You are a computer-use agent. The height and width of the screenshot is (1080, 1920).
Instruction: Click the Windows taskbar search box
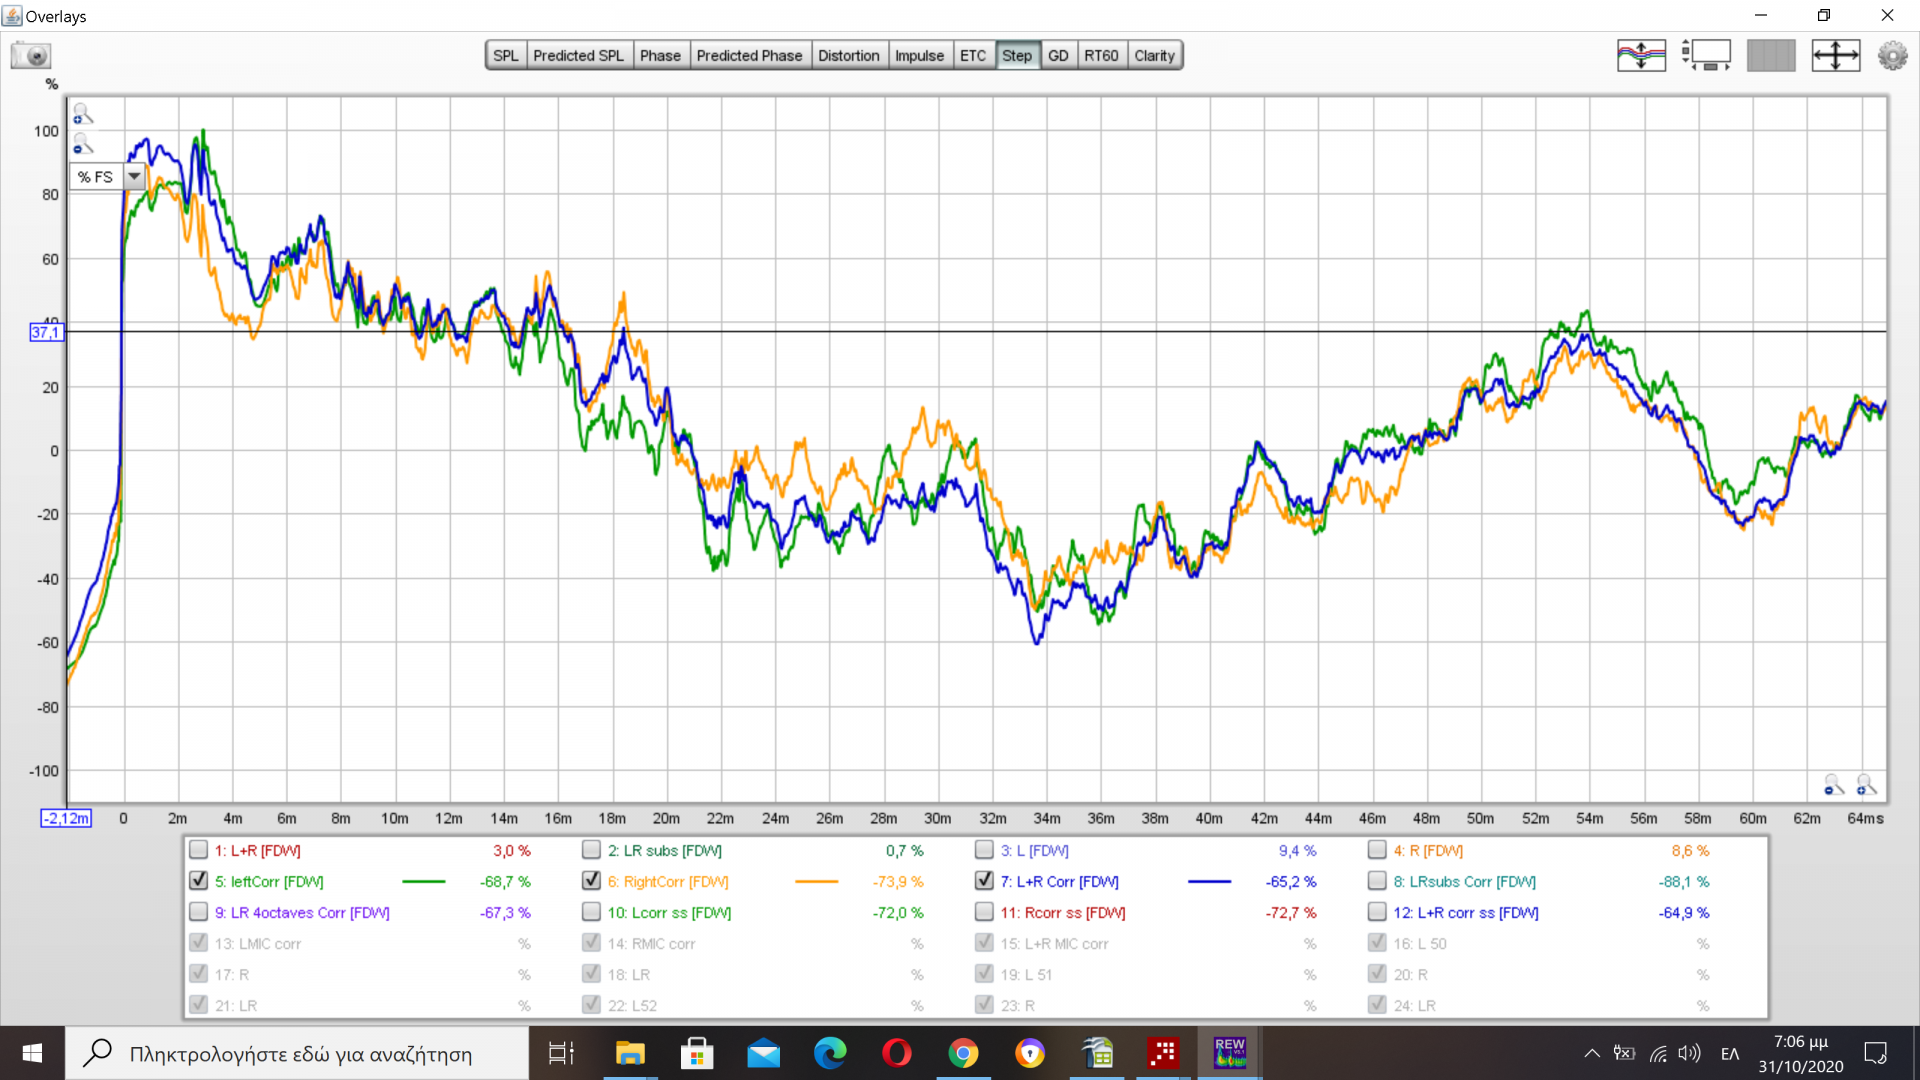300,1053
